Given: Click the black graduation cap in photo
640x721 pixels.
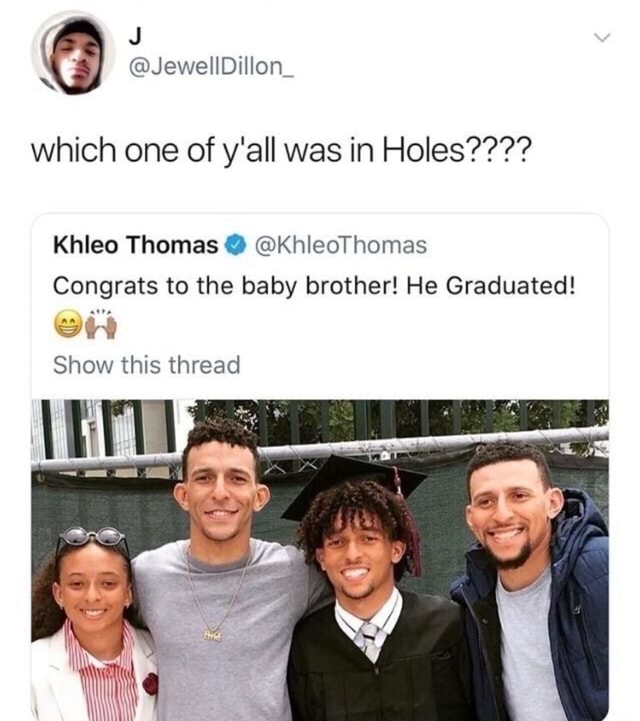Looking at the screenshot, I should (355, 481).
